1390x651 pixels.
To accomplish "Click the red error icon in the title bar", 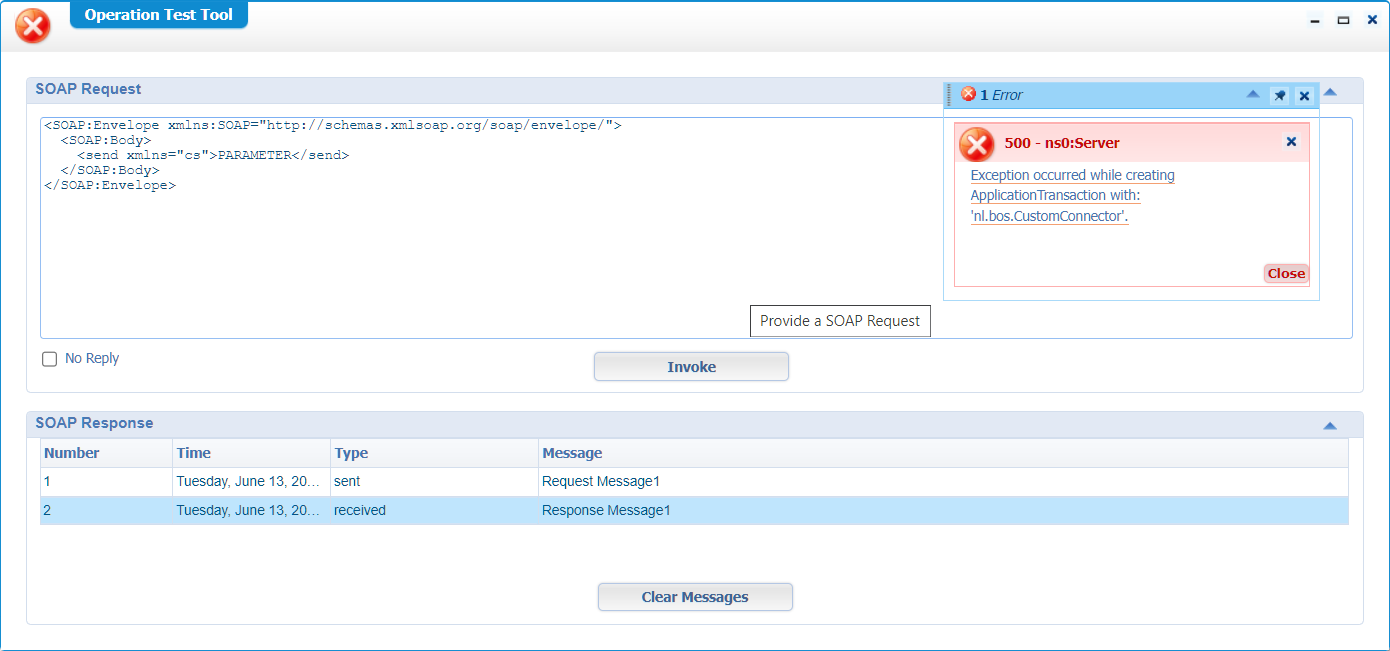I will point(33,26).
